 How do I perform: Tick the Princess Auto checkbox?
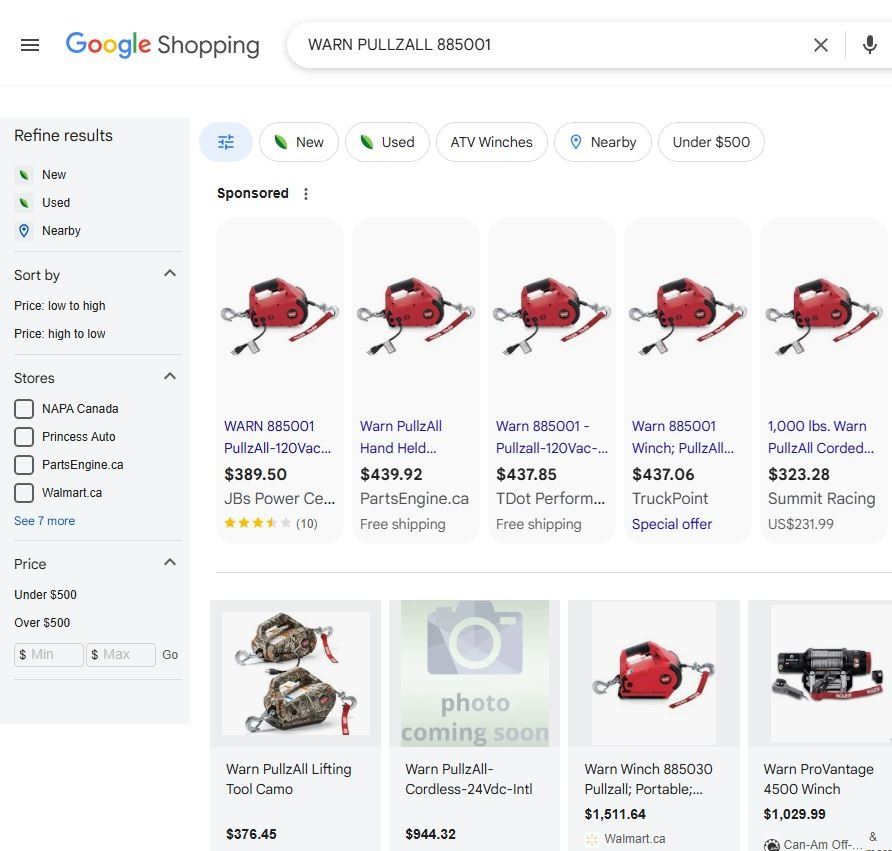point(24,437)
